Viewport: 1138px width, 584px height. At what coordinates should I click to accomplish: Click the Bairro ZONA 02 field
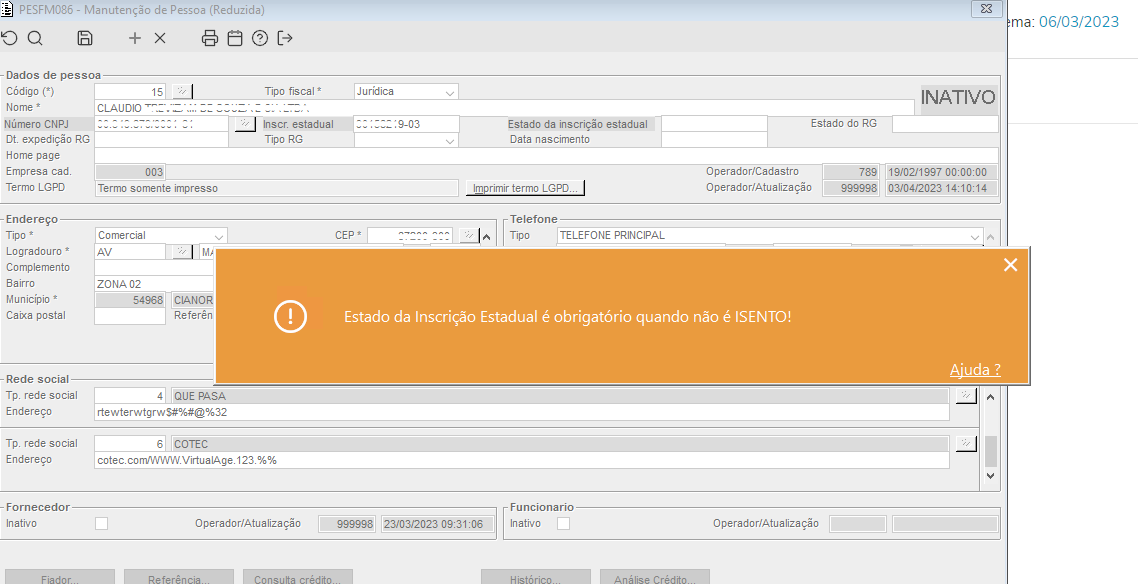pos(155,284)
